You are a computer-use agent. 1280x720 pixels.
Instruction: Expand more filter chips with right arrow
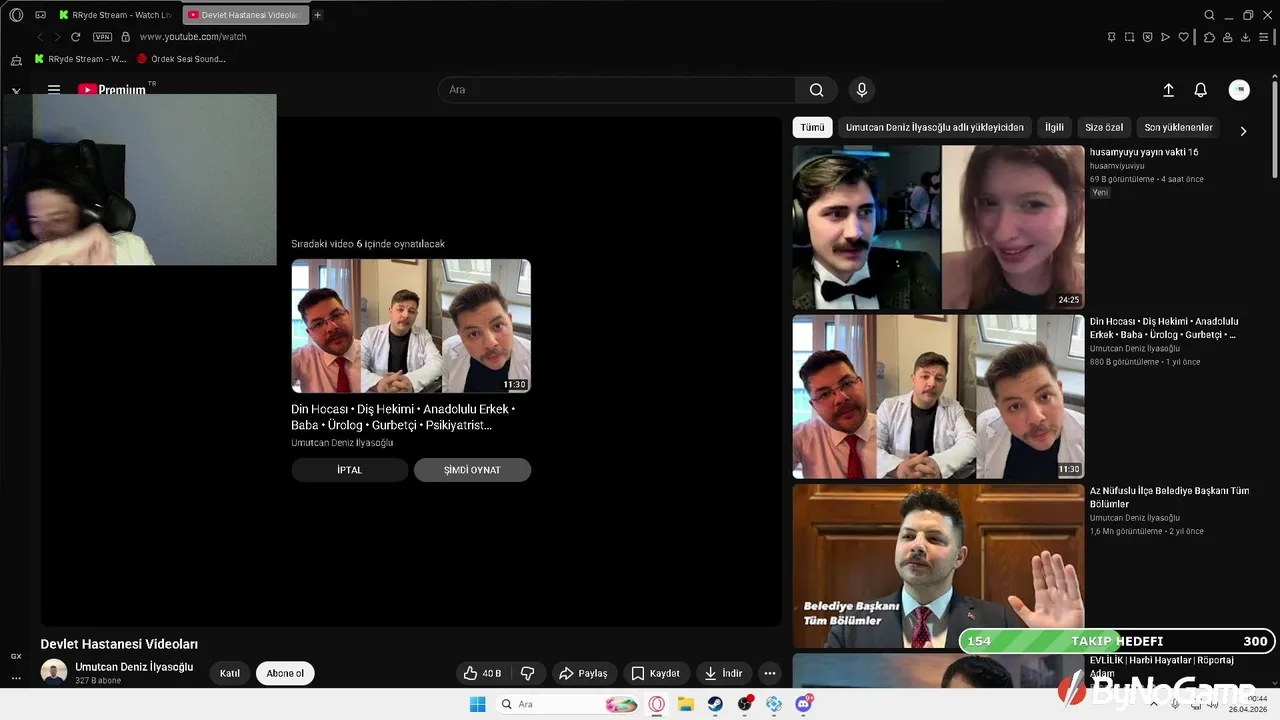click(x=1243, y=130)
